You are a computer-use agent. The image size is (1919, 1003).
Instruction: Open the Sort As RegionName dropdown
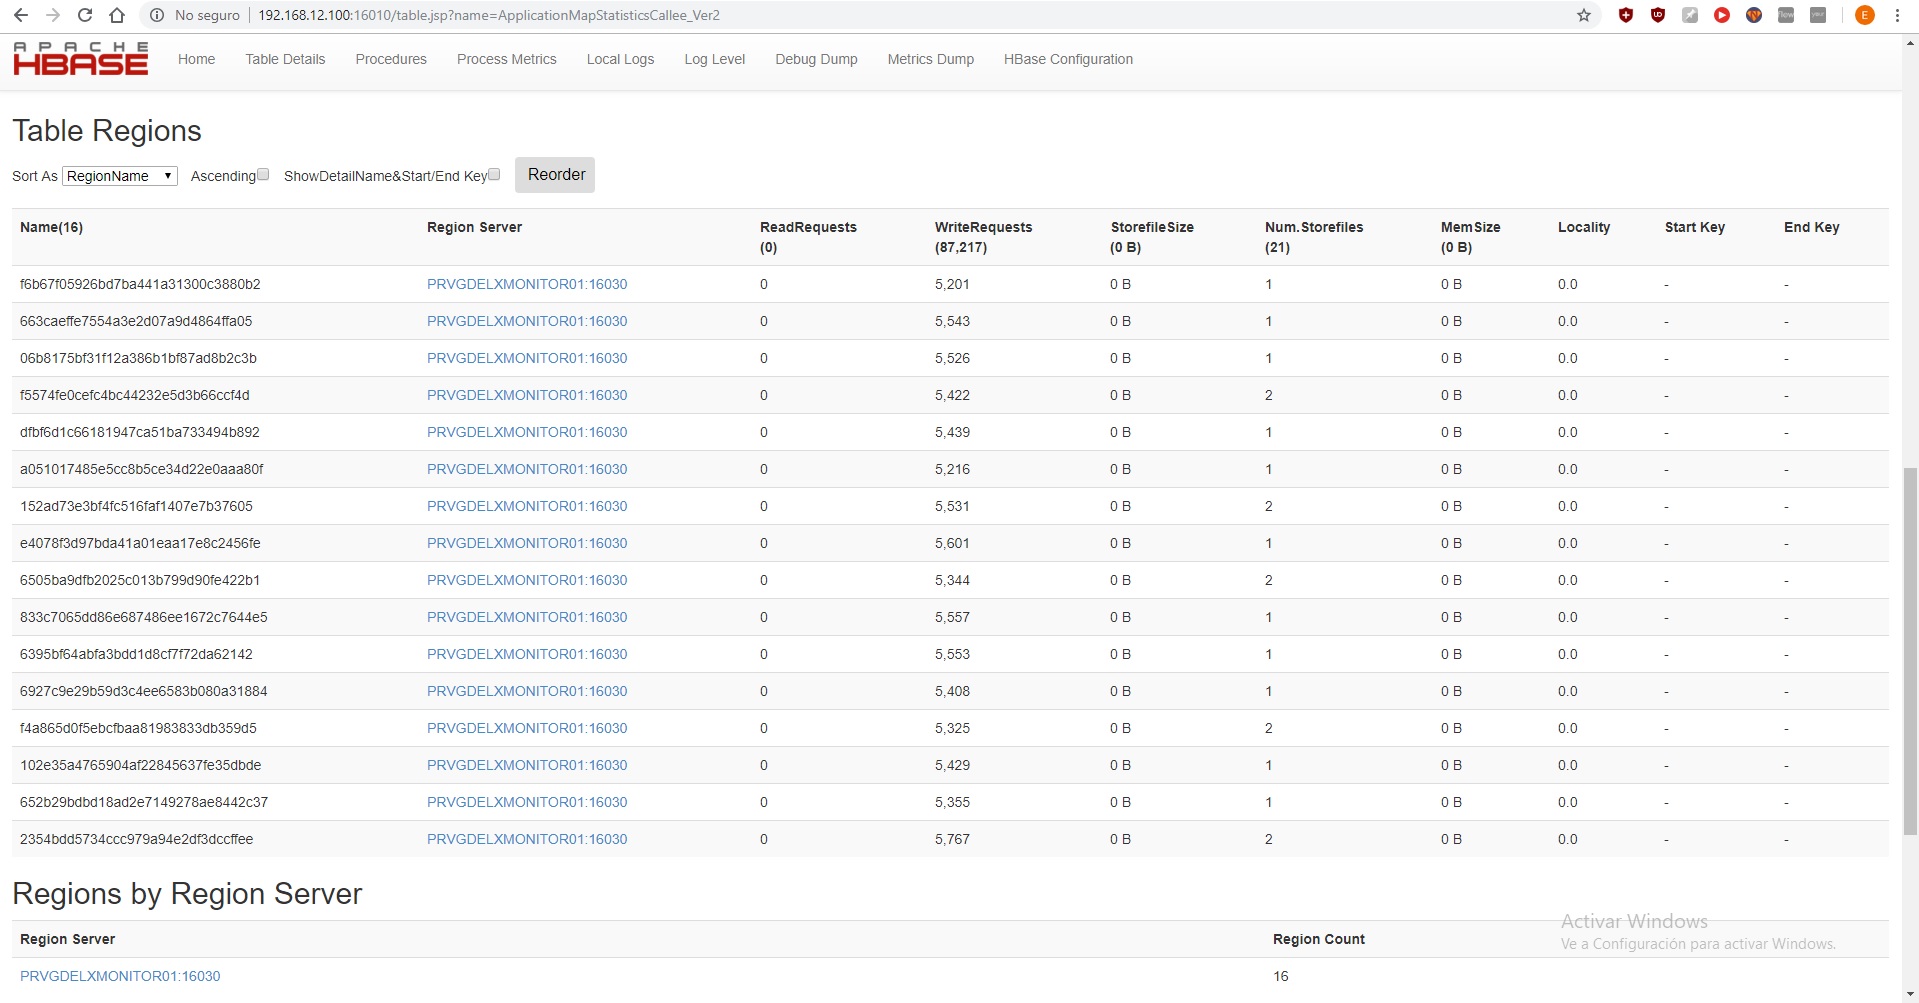click(x=120, y=176)
